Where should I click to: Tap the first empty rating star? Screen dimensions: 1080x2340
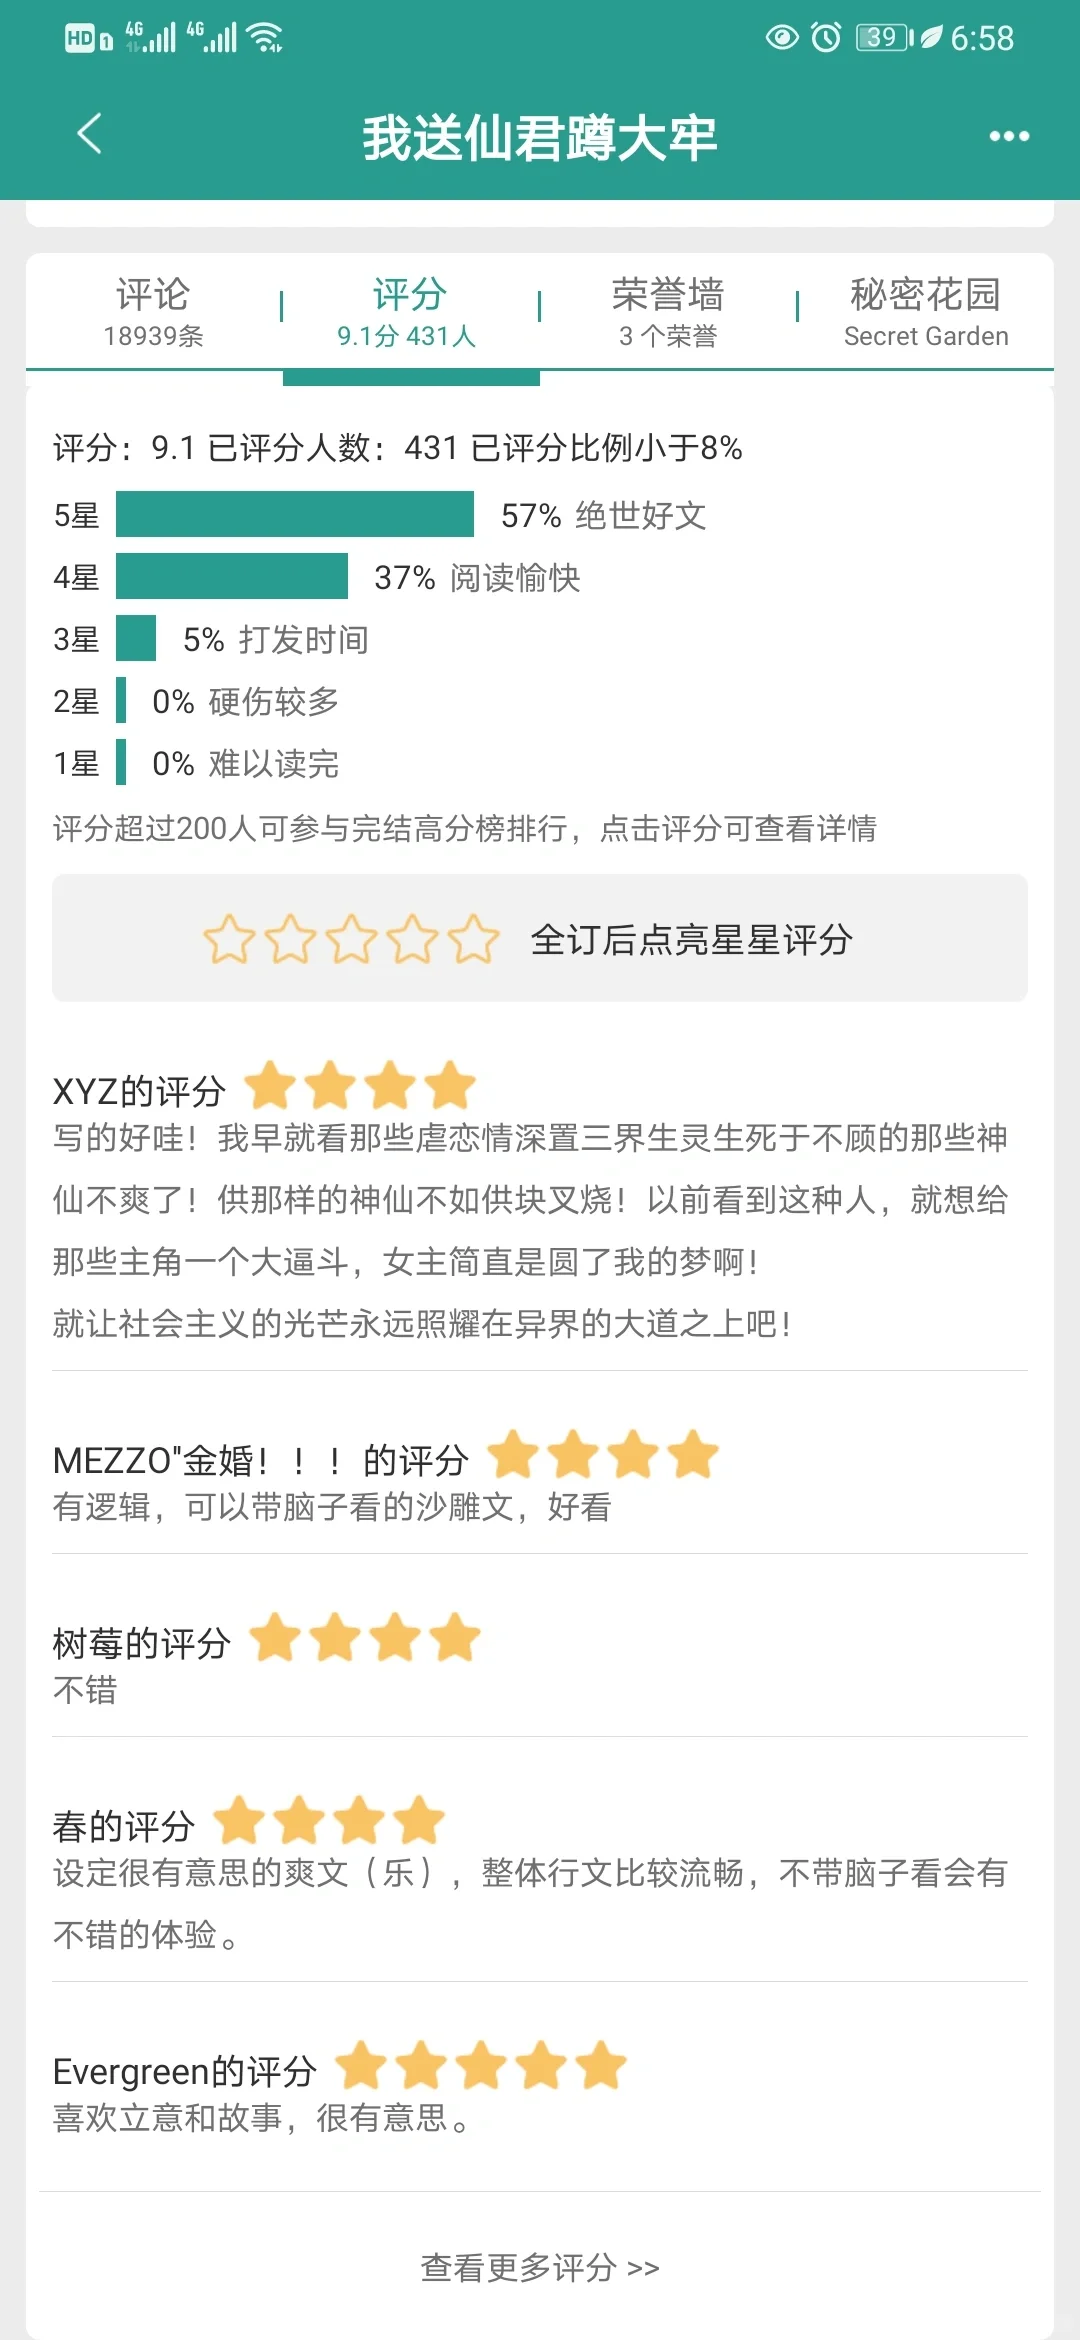pos(229,940)
